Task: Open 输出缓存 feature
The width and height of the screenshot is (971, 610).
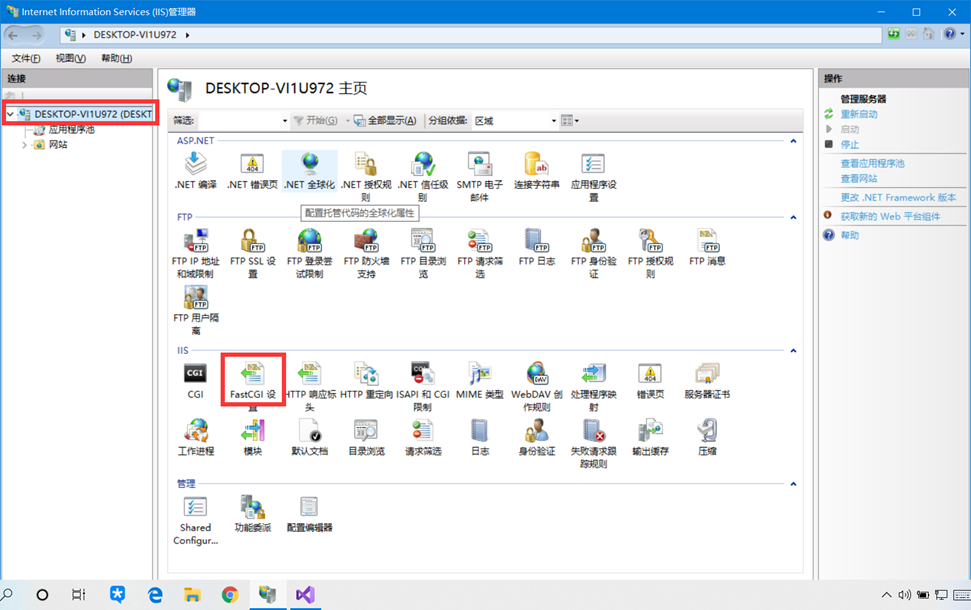Action: (x=650, y=437)
